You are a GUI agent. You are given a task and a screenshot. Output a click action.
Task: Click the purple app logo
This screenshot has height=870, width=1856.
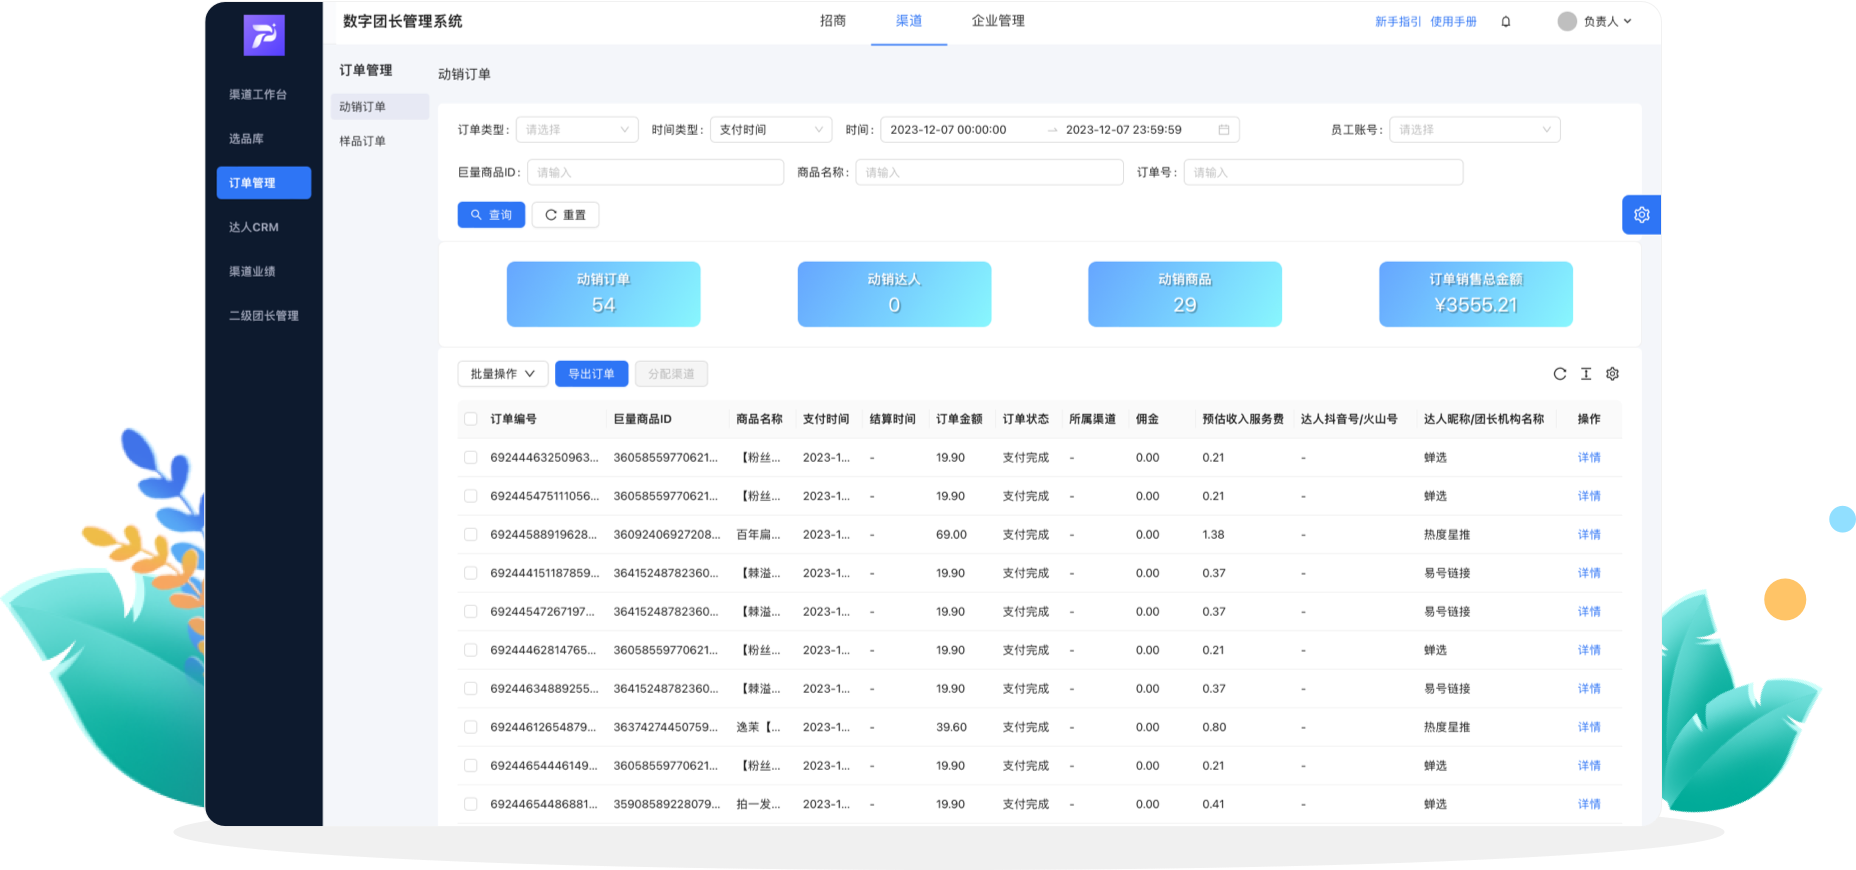pyautogui.click(x=264, y=36)
